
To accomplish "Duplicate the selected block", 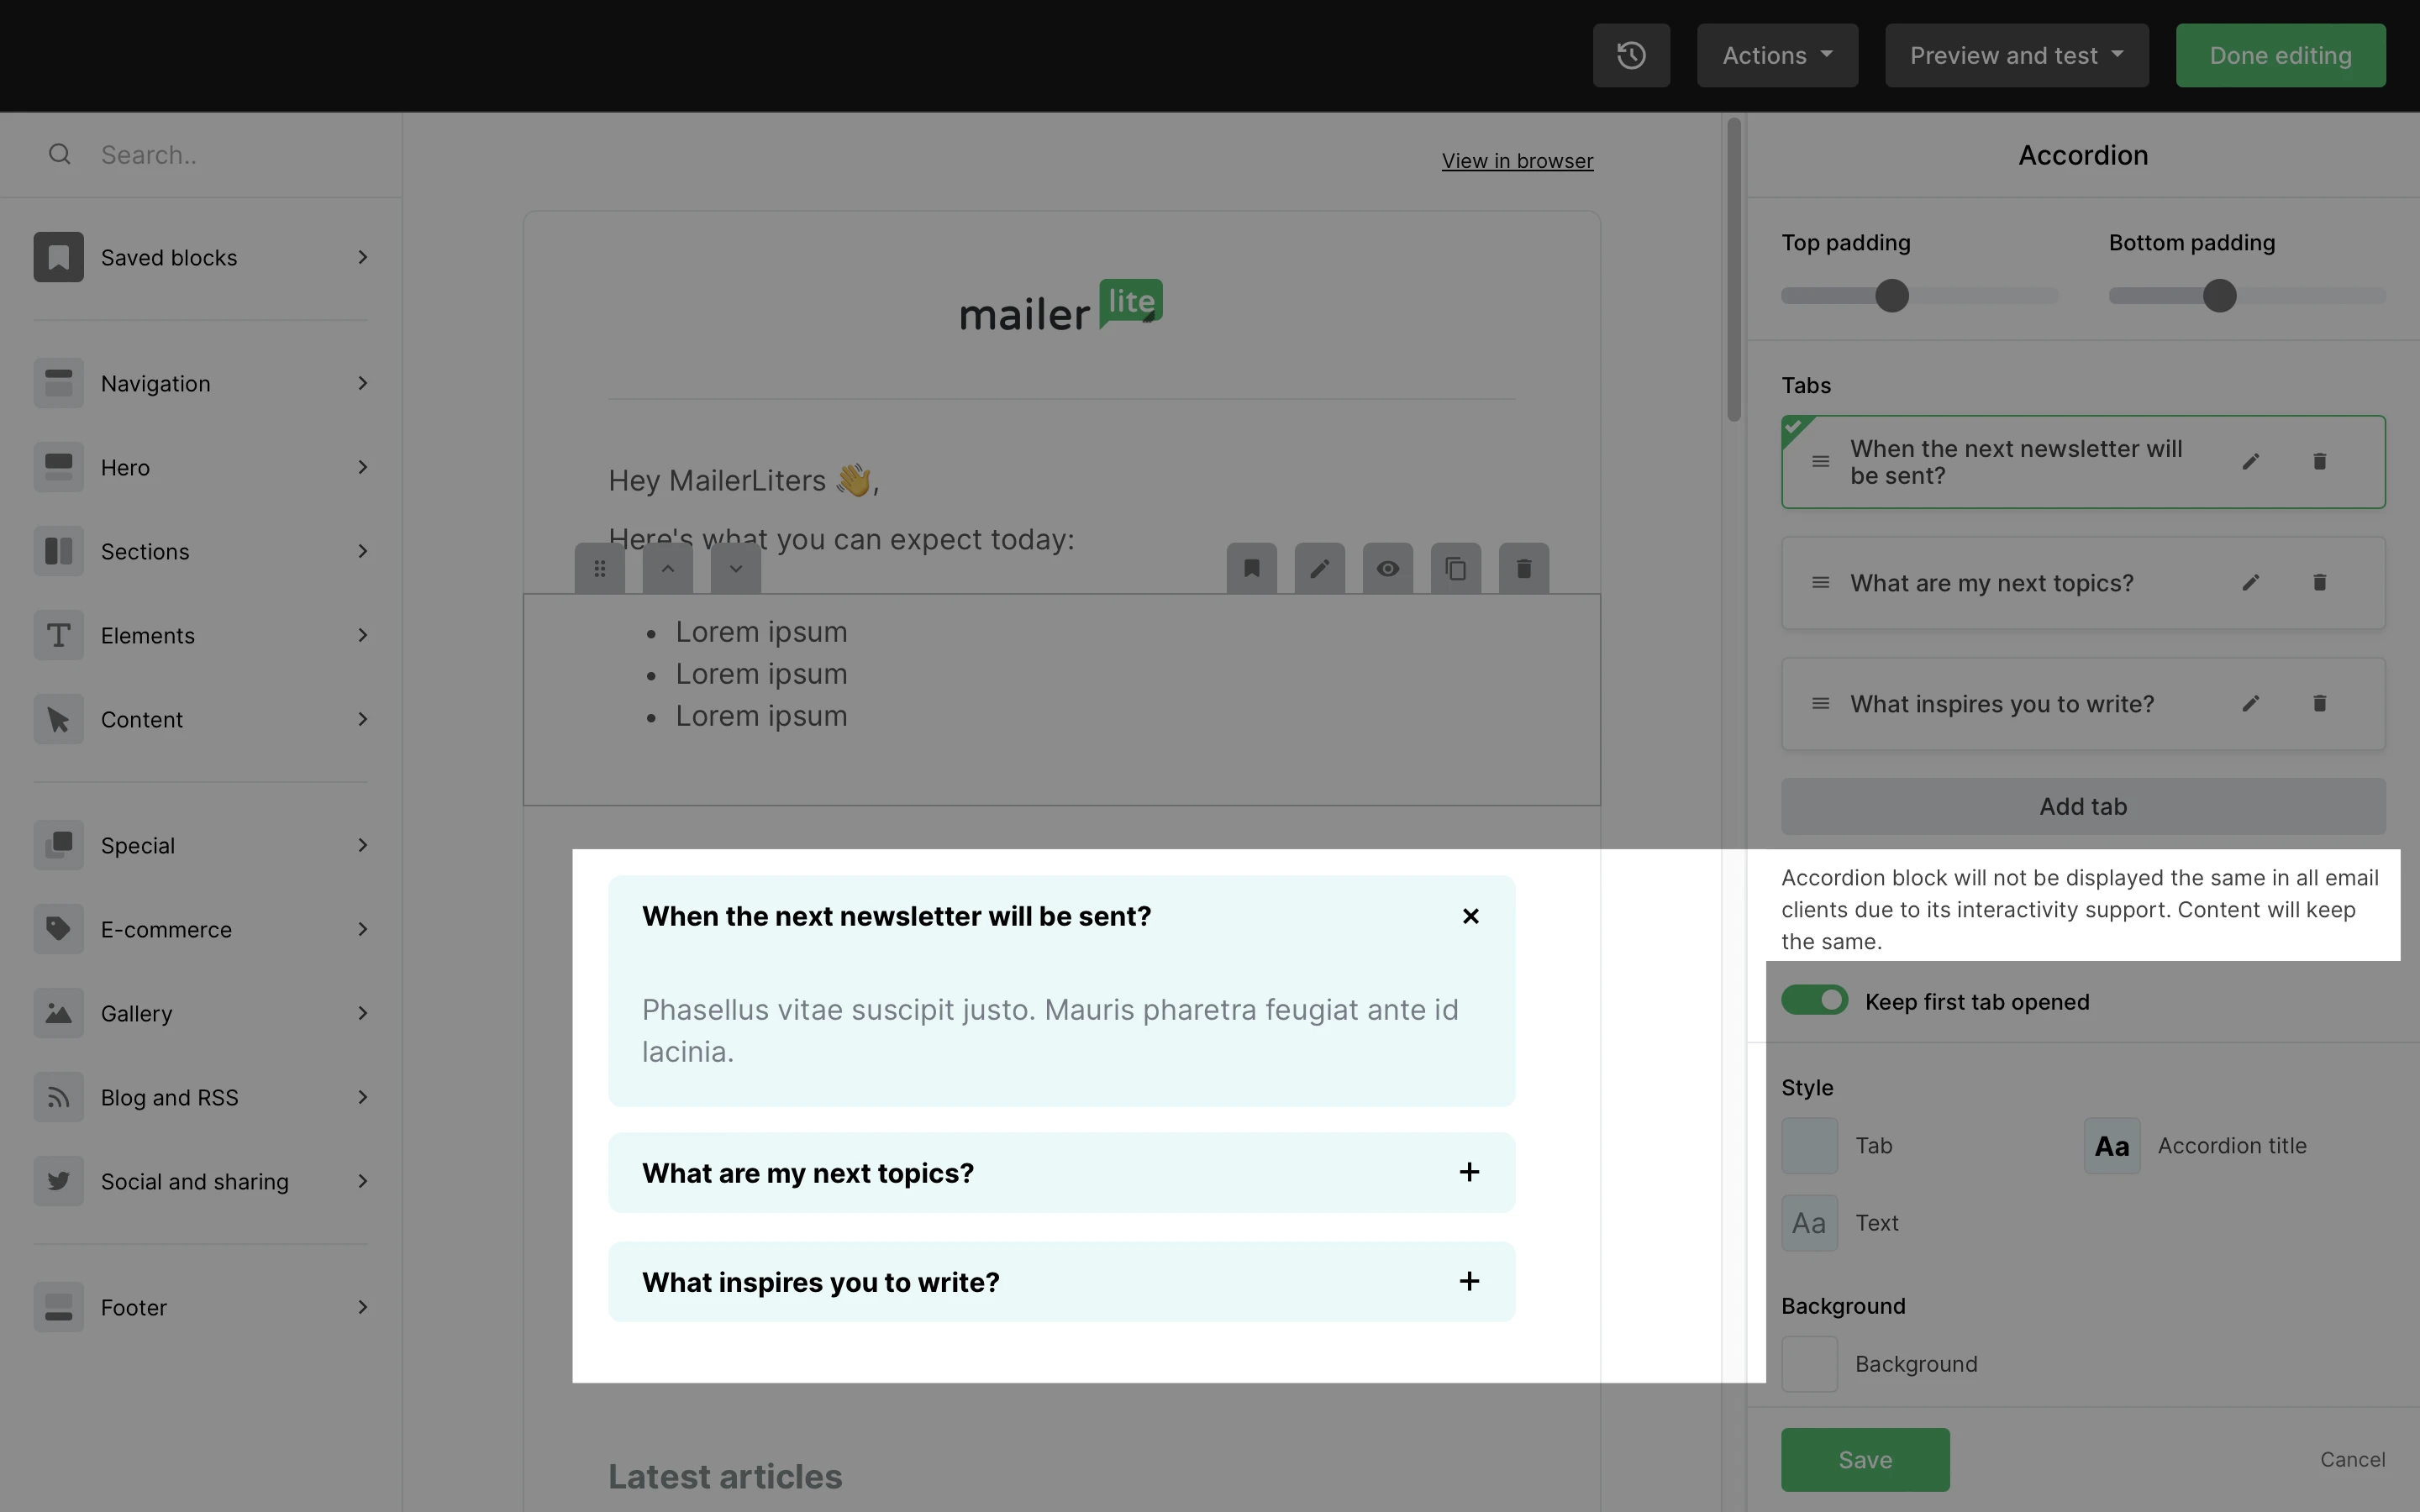I will tap(1455, 569).
